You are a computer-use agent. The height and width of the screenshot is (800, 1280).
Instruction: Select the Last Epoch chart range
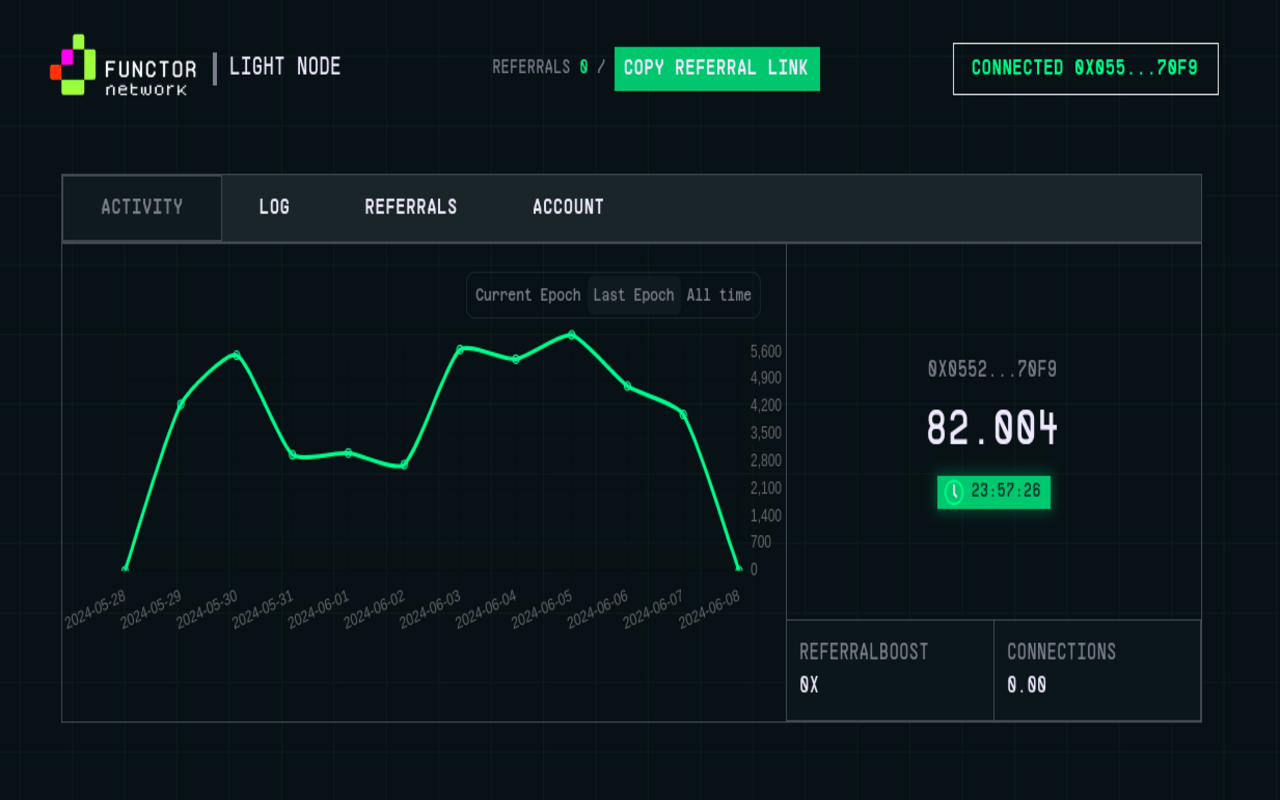tap(633, 295)
